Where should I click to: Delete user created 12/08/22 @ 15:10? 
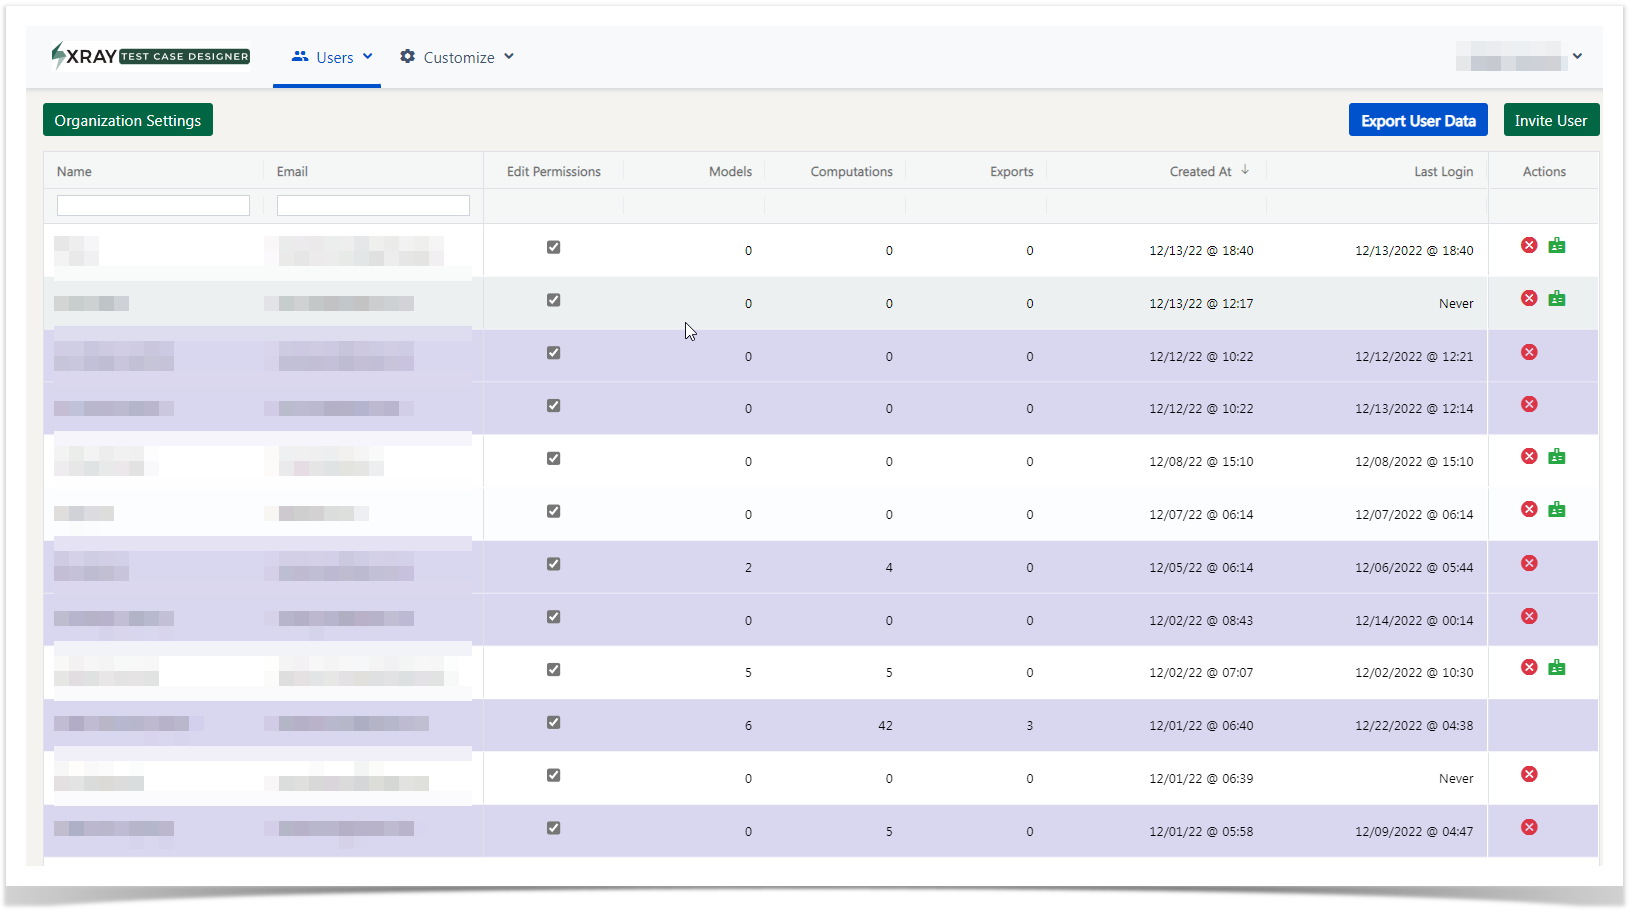tap(1529, 456)
